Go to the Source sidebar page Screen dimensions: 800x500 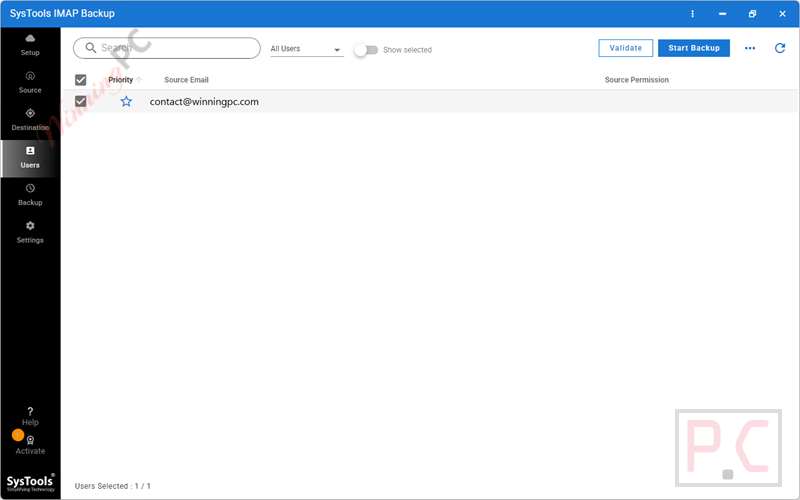point(30,83)
